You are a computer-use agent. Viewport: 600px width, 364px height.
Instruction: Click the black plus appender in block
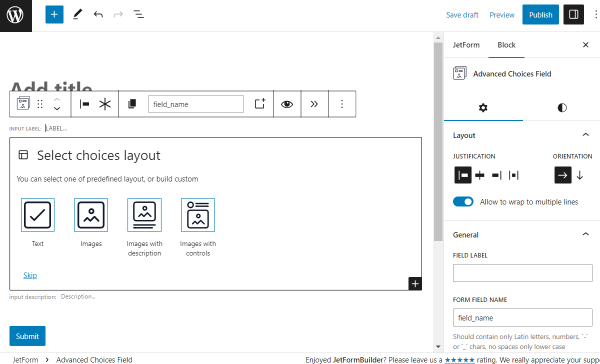[x=415, y=284]
